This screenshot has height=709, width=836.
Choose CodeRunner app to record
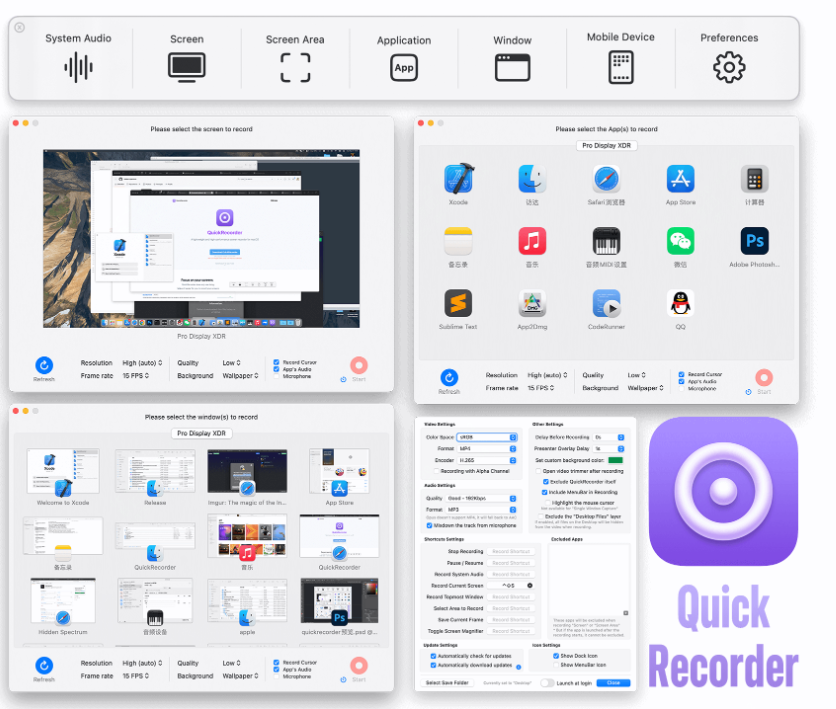point(606,304)
